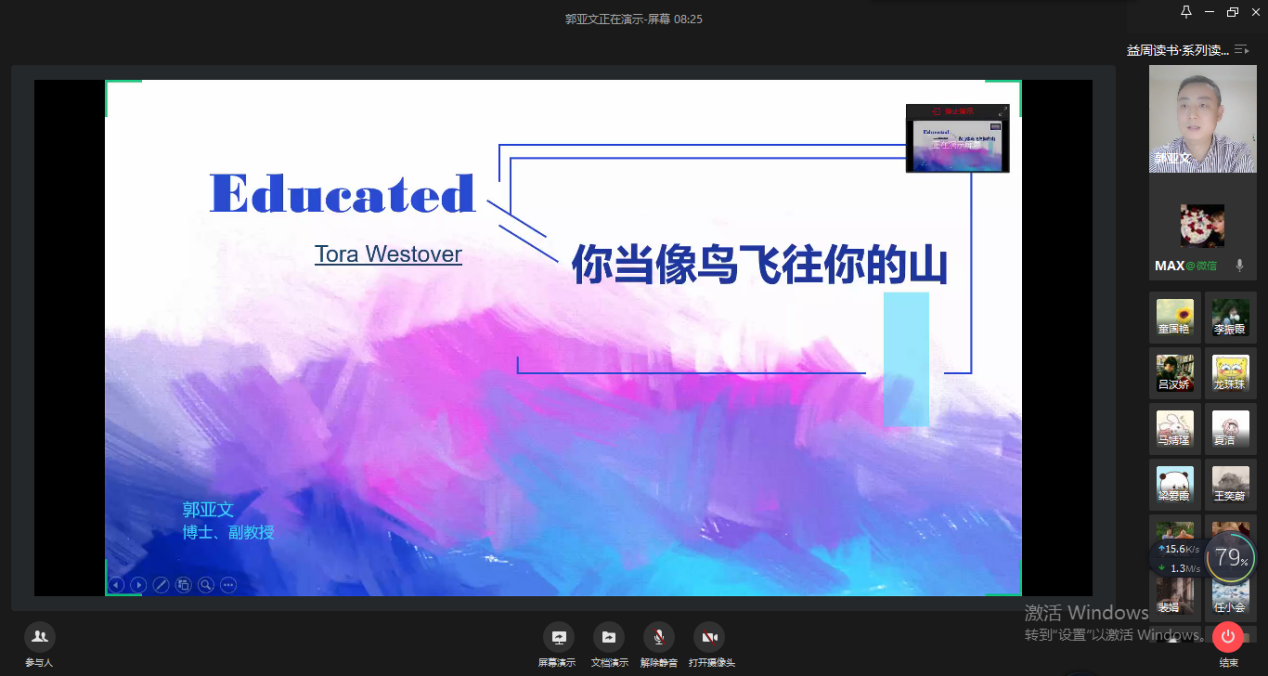This screenshot has height=676, width=1268.
Task: Click the magnifier zoom icon on slide
Action: coord(206,585)
